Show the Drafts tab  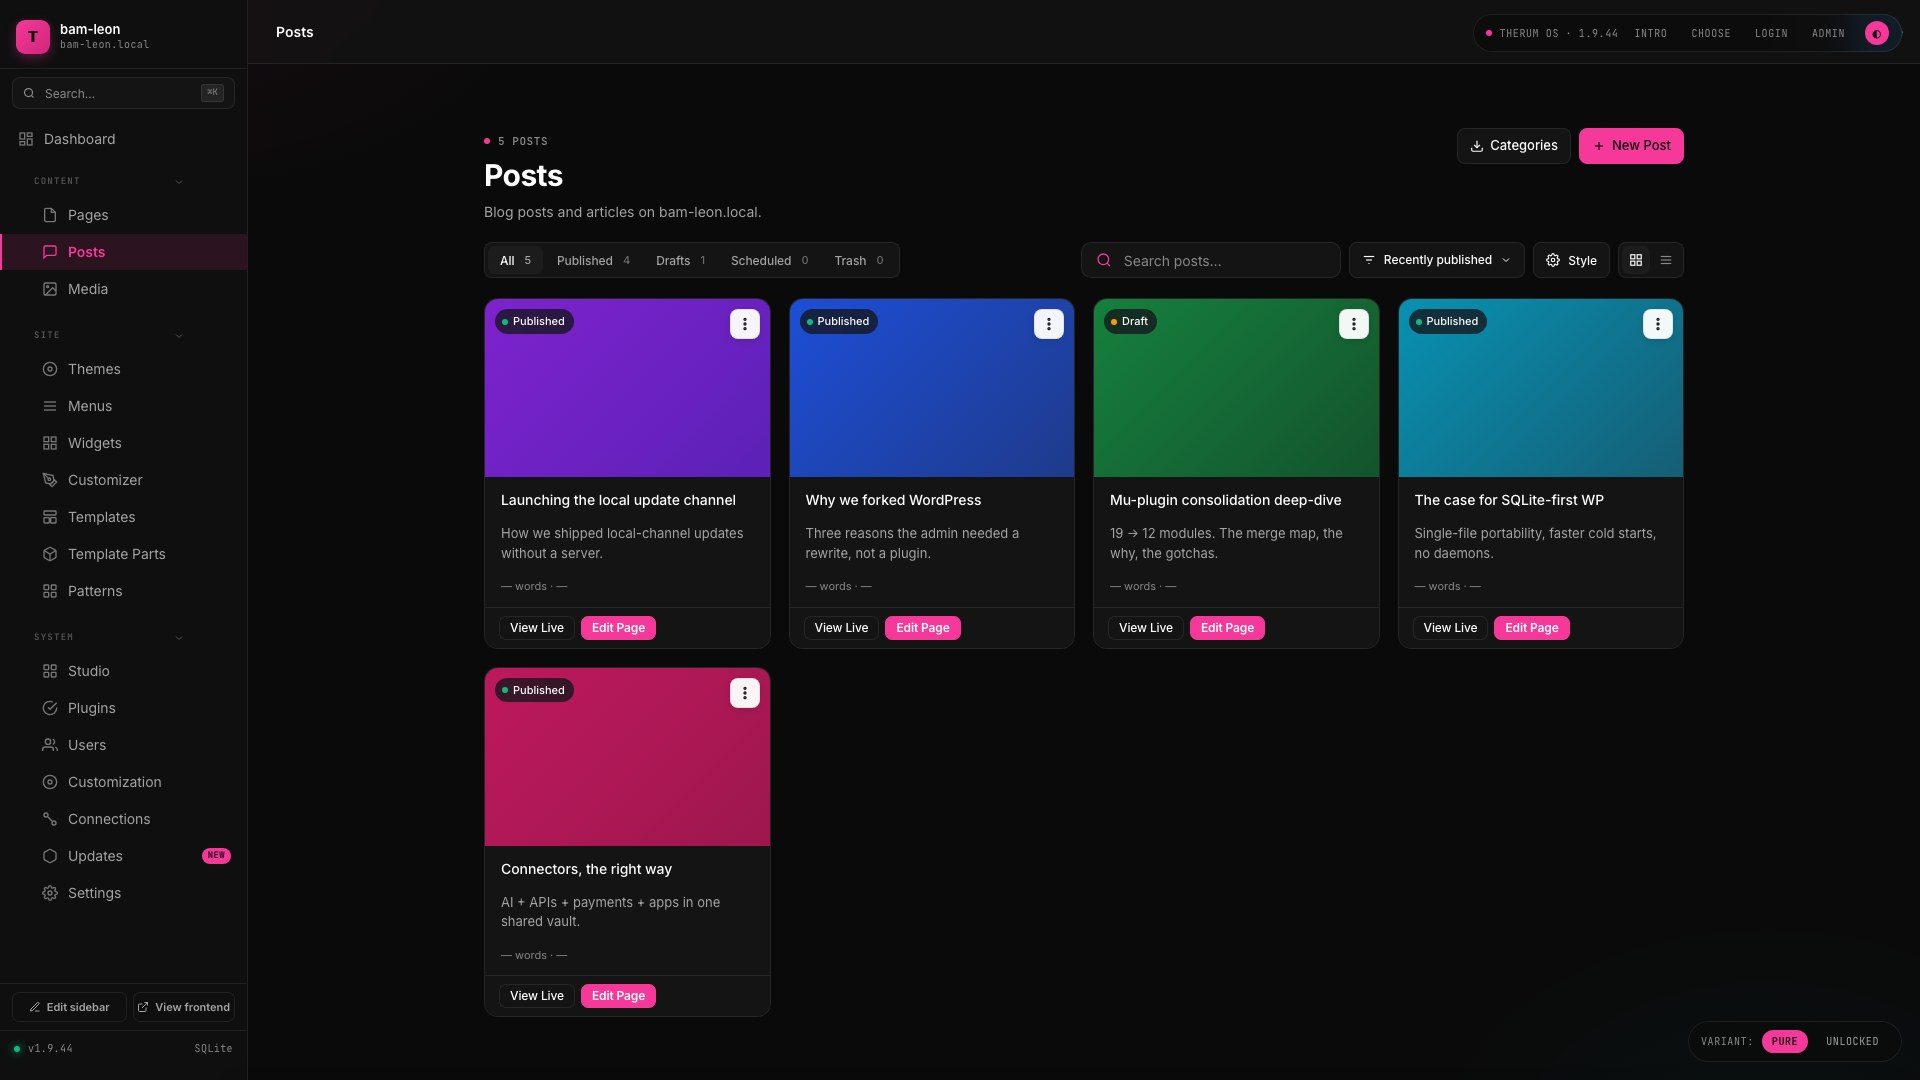click(680, 261)
